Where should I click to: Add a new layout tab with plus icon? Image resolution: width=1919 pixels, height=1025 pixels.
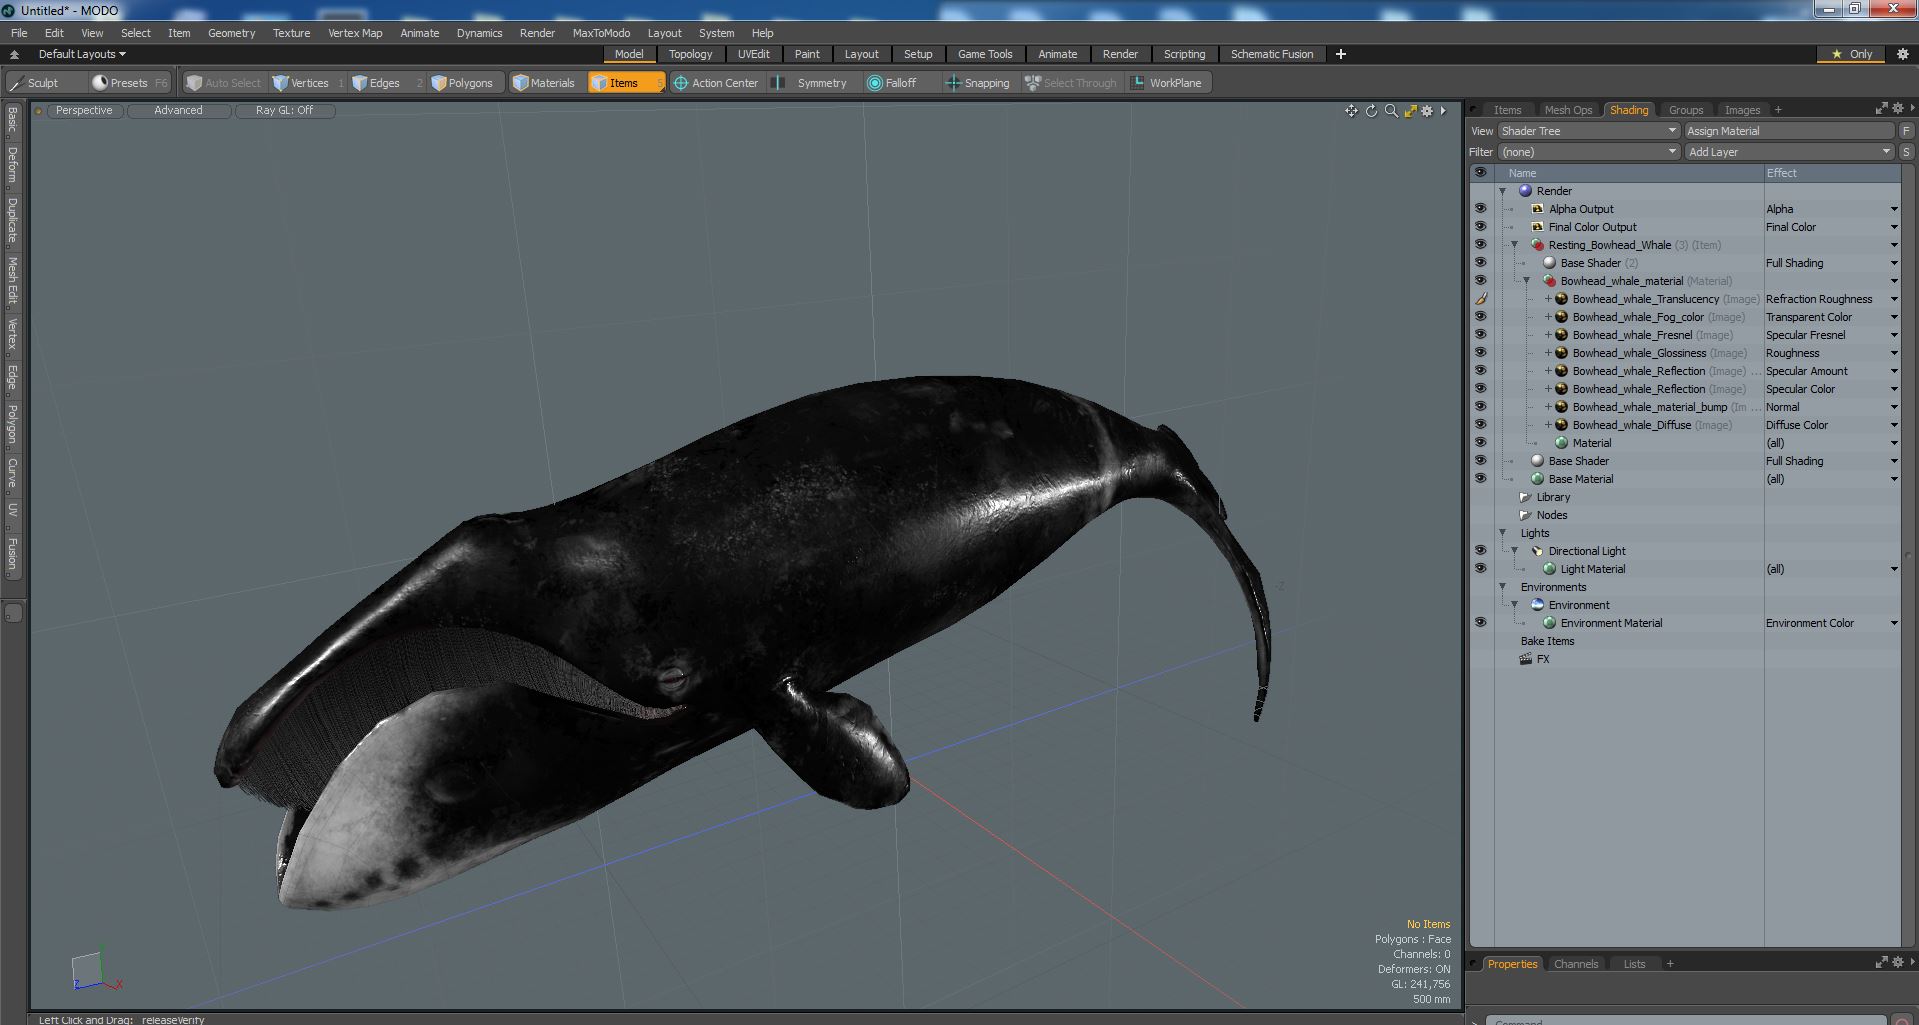(x=1340, y=54)
